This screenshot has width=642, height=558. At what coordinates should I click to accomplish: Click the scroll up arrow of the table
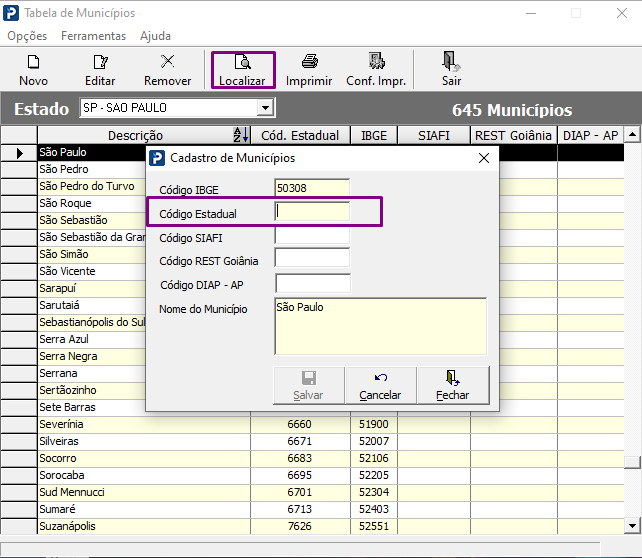633,135
